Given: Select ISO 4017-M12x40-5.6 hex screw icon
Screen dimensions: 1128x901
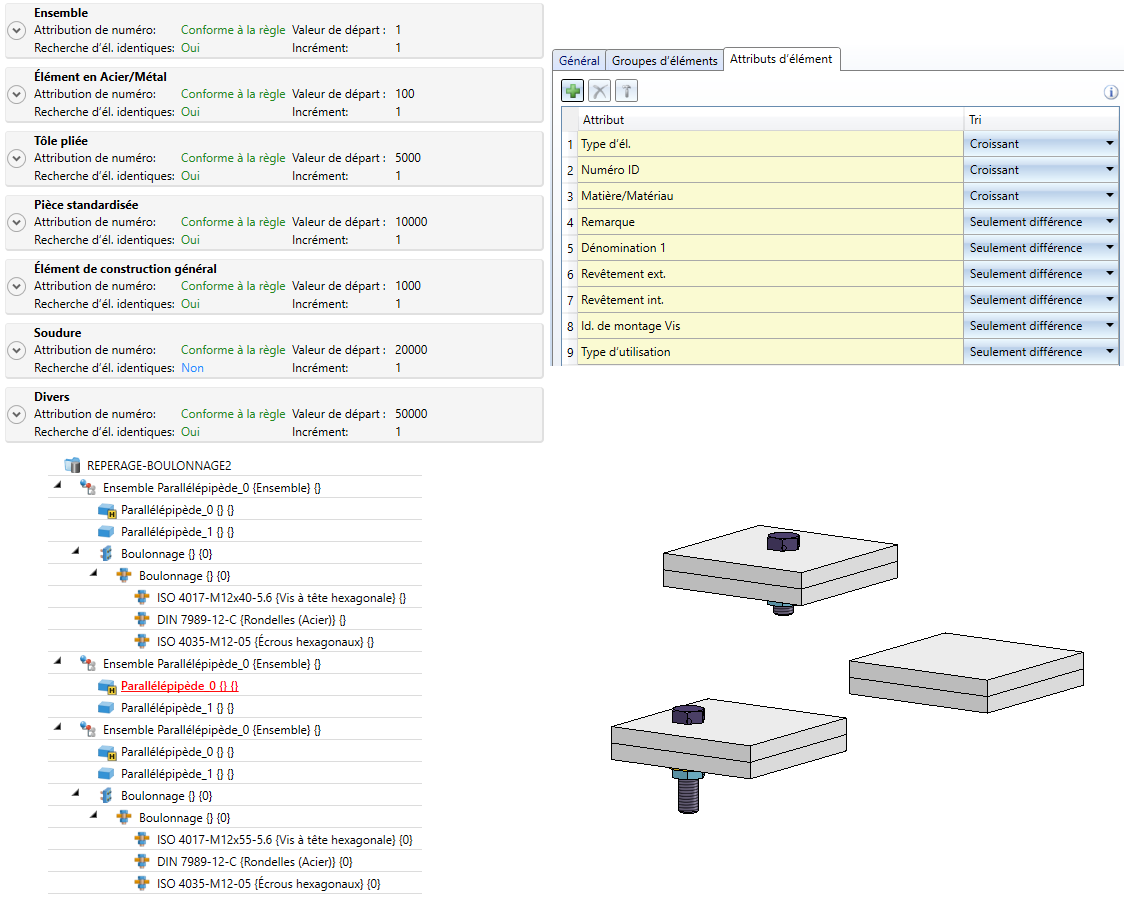Looking at the screenshot, I should [x=142, y=597].
